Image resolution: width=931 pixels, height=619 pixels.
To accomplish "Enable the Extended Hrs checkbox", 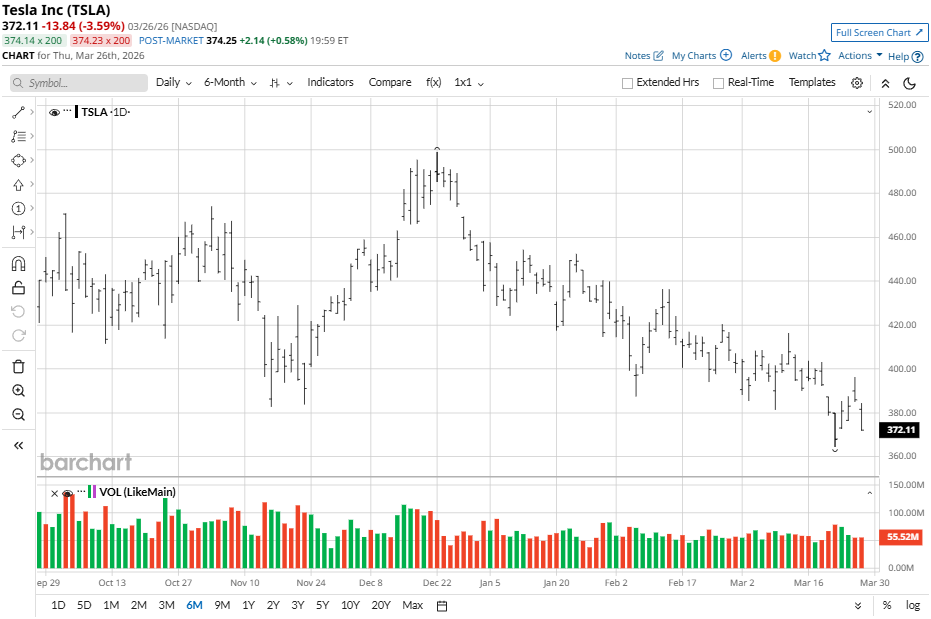I will 628,83.
